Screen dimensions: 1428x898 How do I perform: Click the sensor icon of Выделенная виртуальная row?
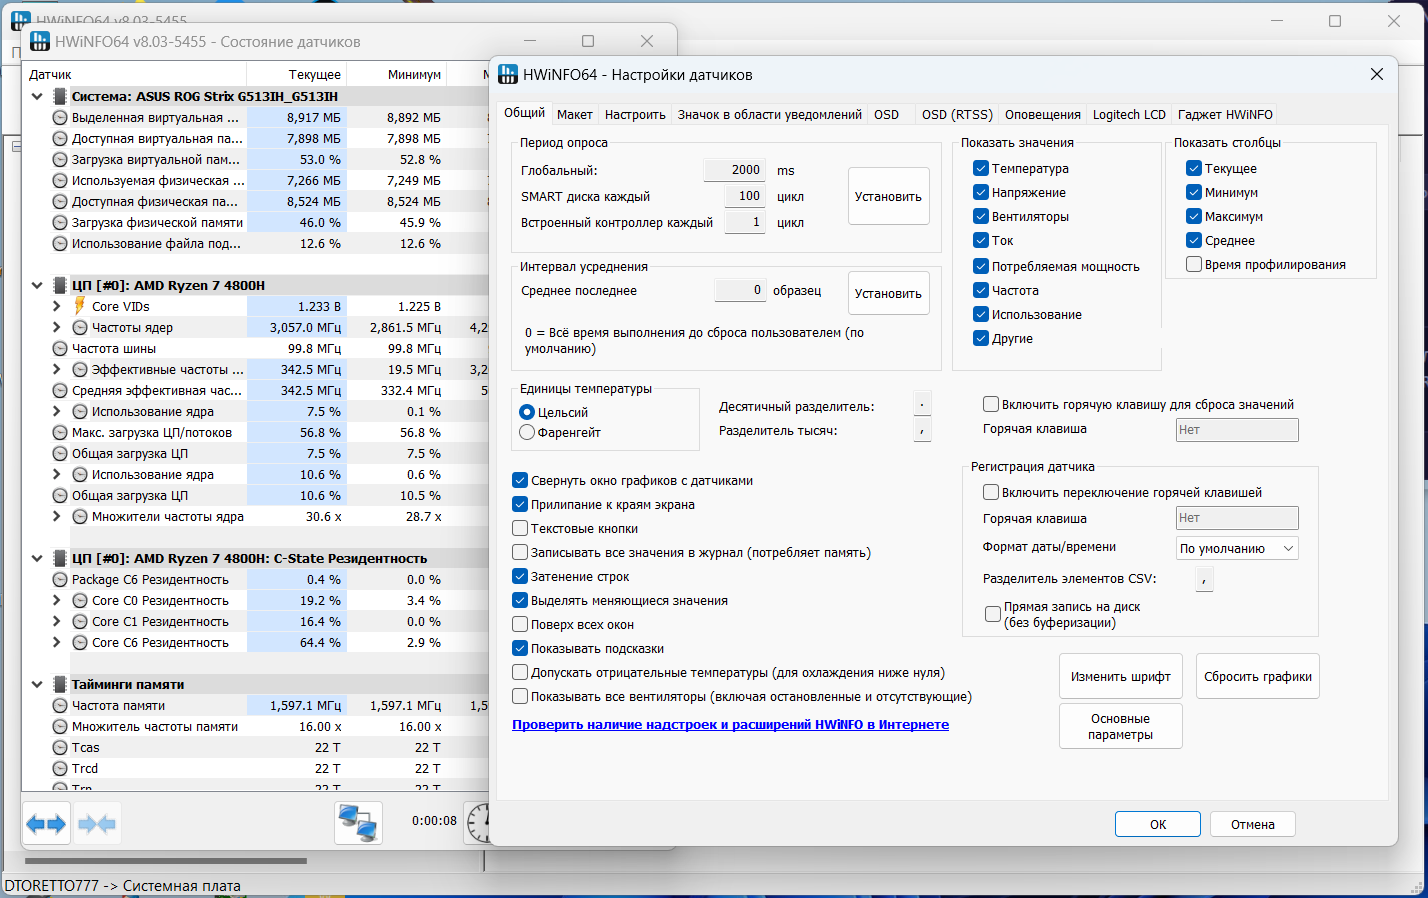(60, 118)
